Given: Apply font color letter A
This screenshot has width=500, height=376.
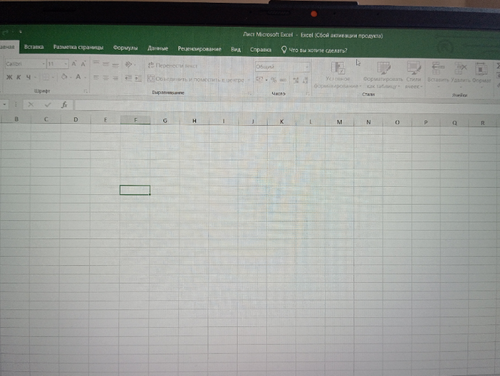Looking at the screenshot, I should click(78, 77).
